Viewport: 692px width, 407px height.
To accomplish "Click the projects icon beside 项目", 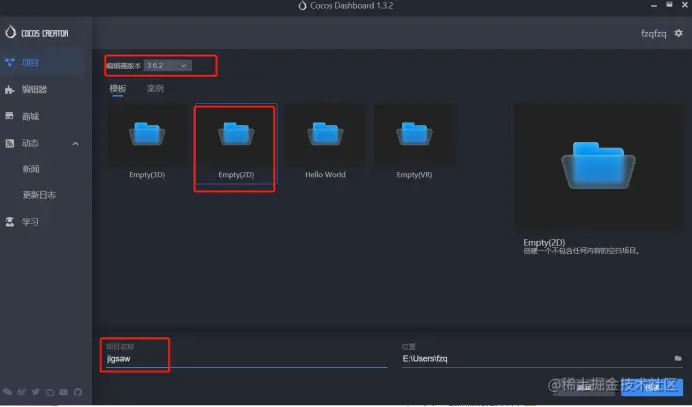I will [x=10, y=62].
